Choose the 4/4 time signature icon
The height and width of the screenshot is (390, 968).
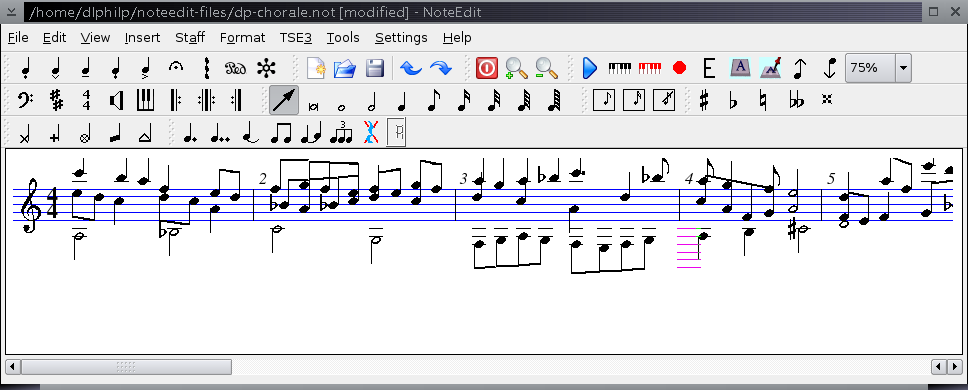(86, 100)
